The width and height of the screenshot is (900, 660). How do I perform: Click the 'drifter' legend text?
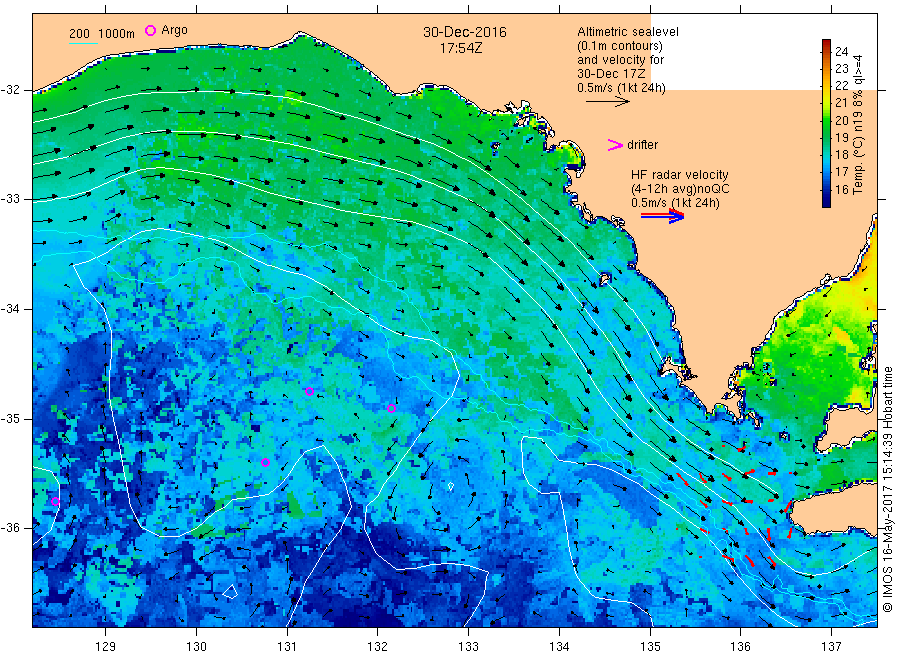point(642,145)
